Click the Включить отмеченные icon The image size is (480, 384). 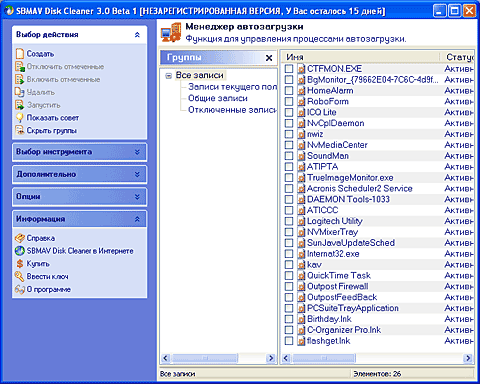point(20,79)
